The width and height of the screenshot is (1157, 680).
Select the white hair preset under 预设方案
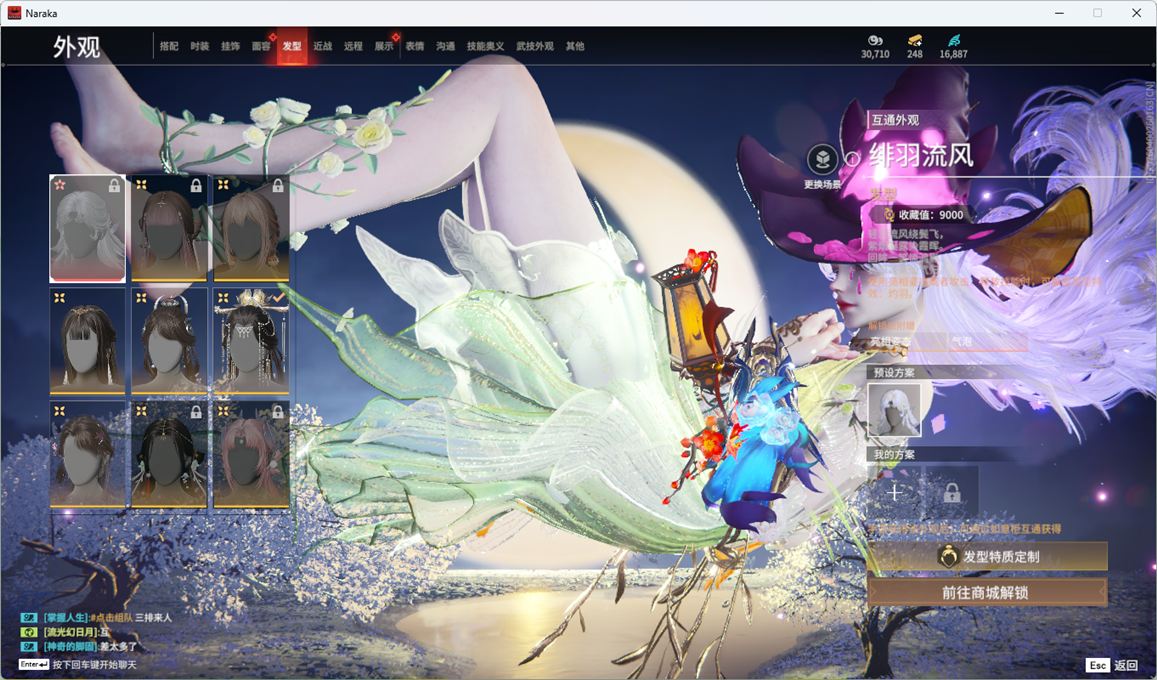[894, 410]
